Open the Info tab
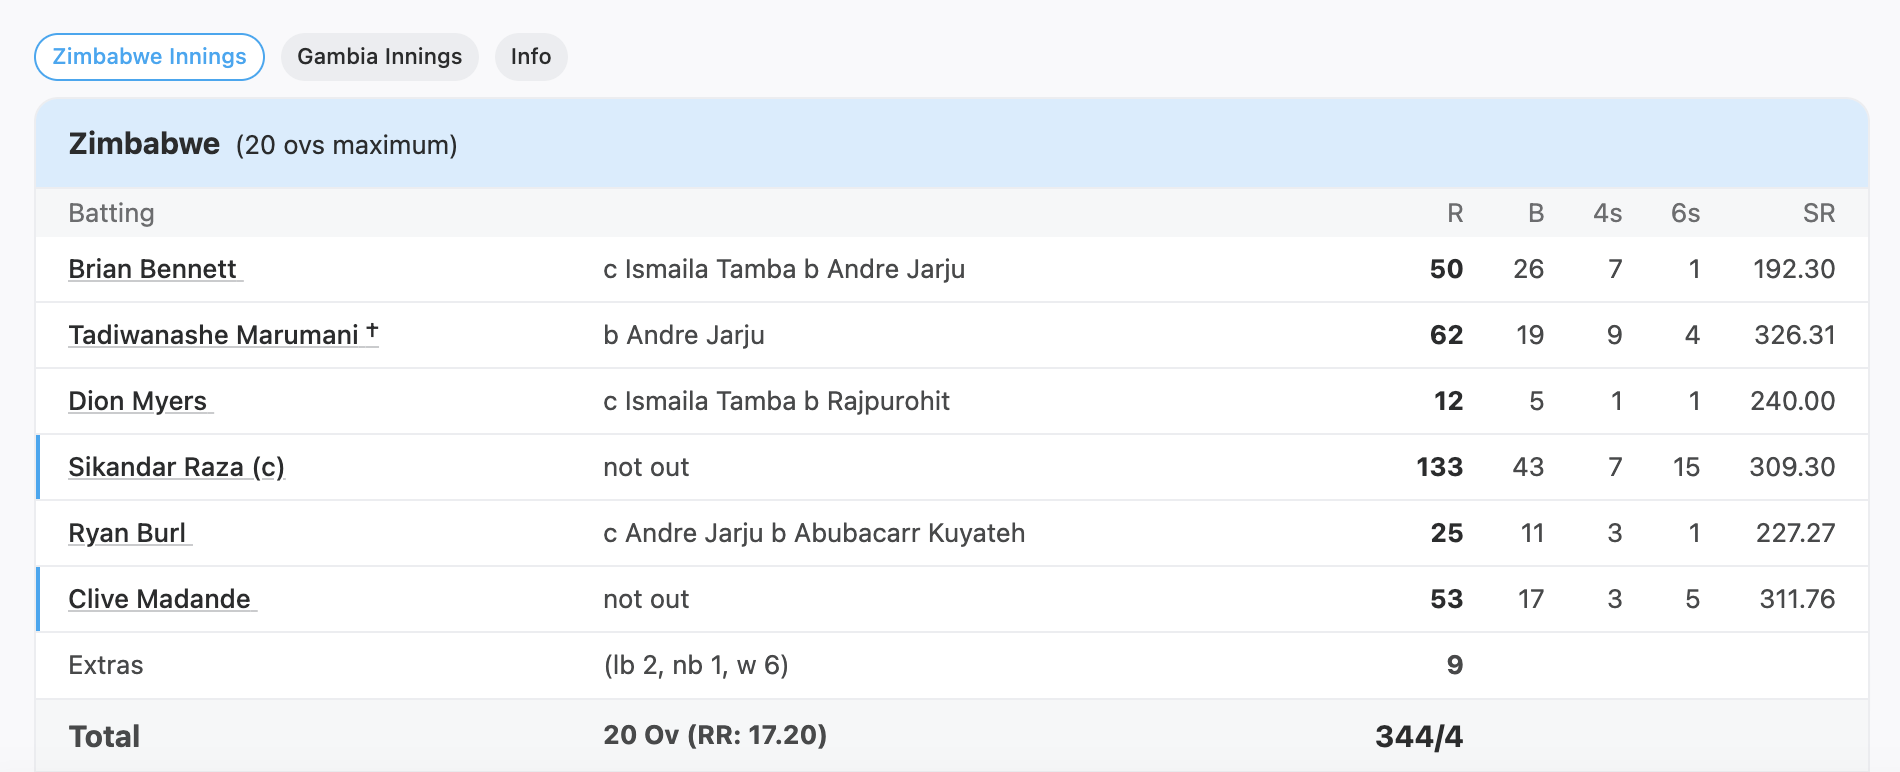The height and width of the screenshot is (772, 1900). (x=531, y=57)
